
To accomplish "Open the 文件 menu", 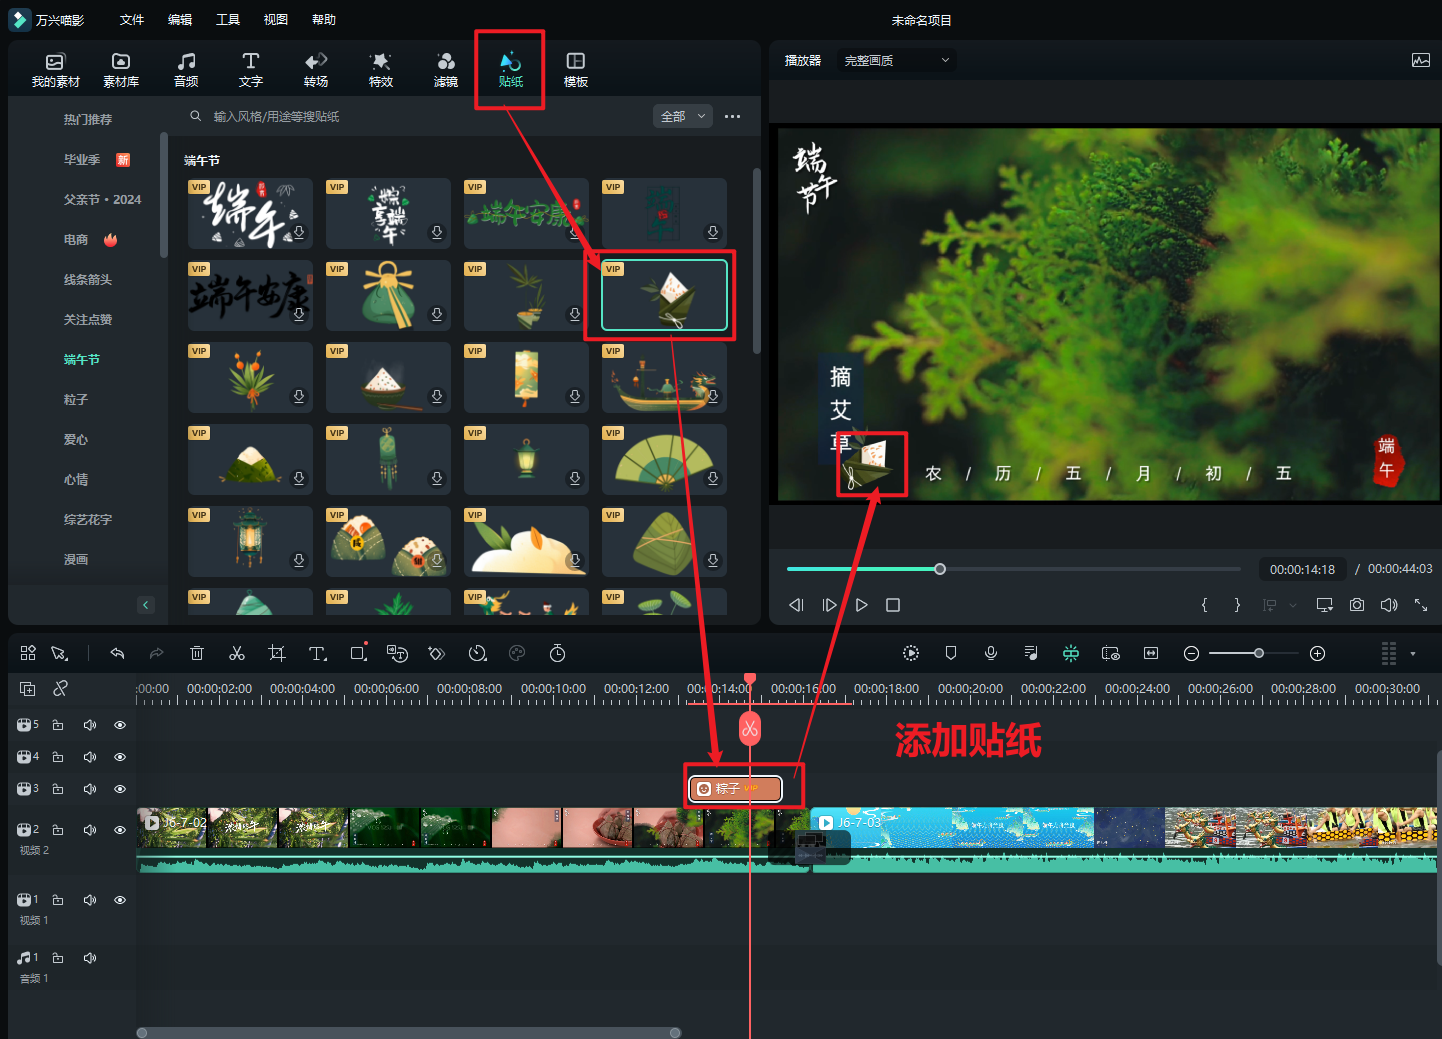I will coord(132,20).
